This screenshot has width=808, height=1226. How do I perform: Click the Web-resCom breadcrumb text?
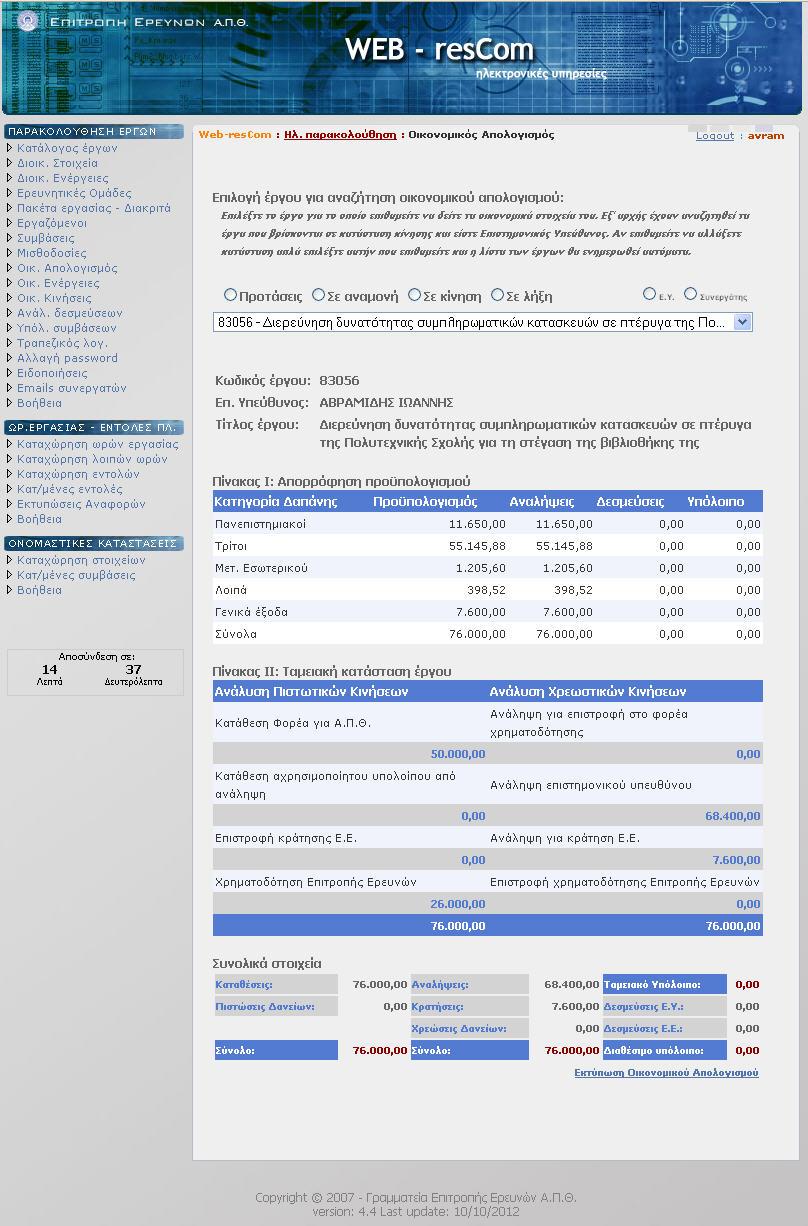pos(235,135)
